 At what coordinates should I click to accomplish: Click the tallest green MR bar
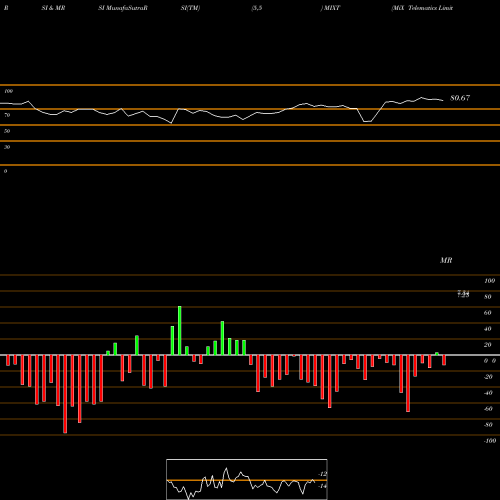pyautogui.click(x=180, y=331)
